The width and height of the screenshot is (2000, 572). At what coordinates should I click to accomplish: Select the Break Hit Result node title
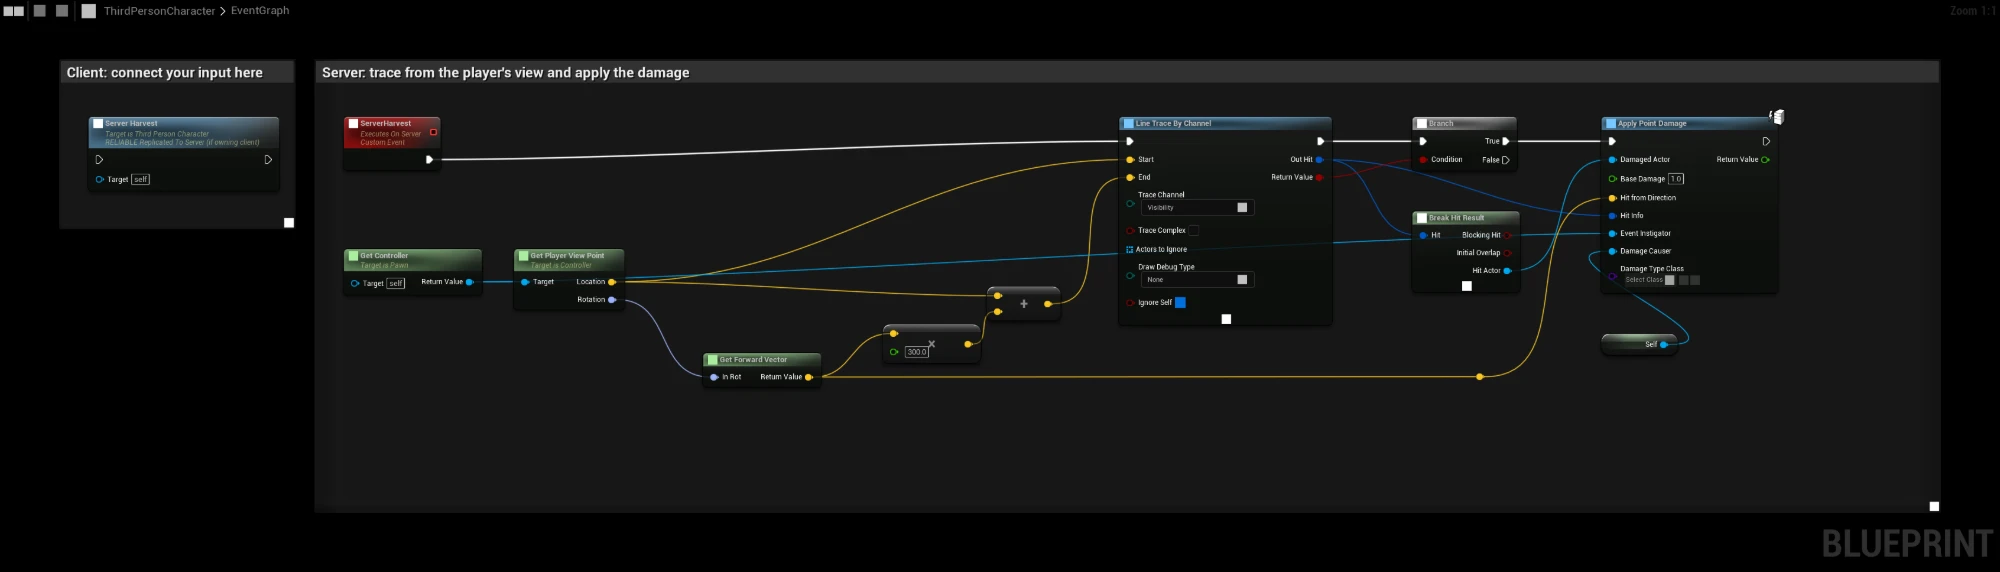pos(1456,218)
